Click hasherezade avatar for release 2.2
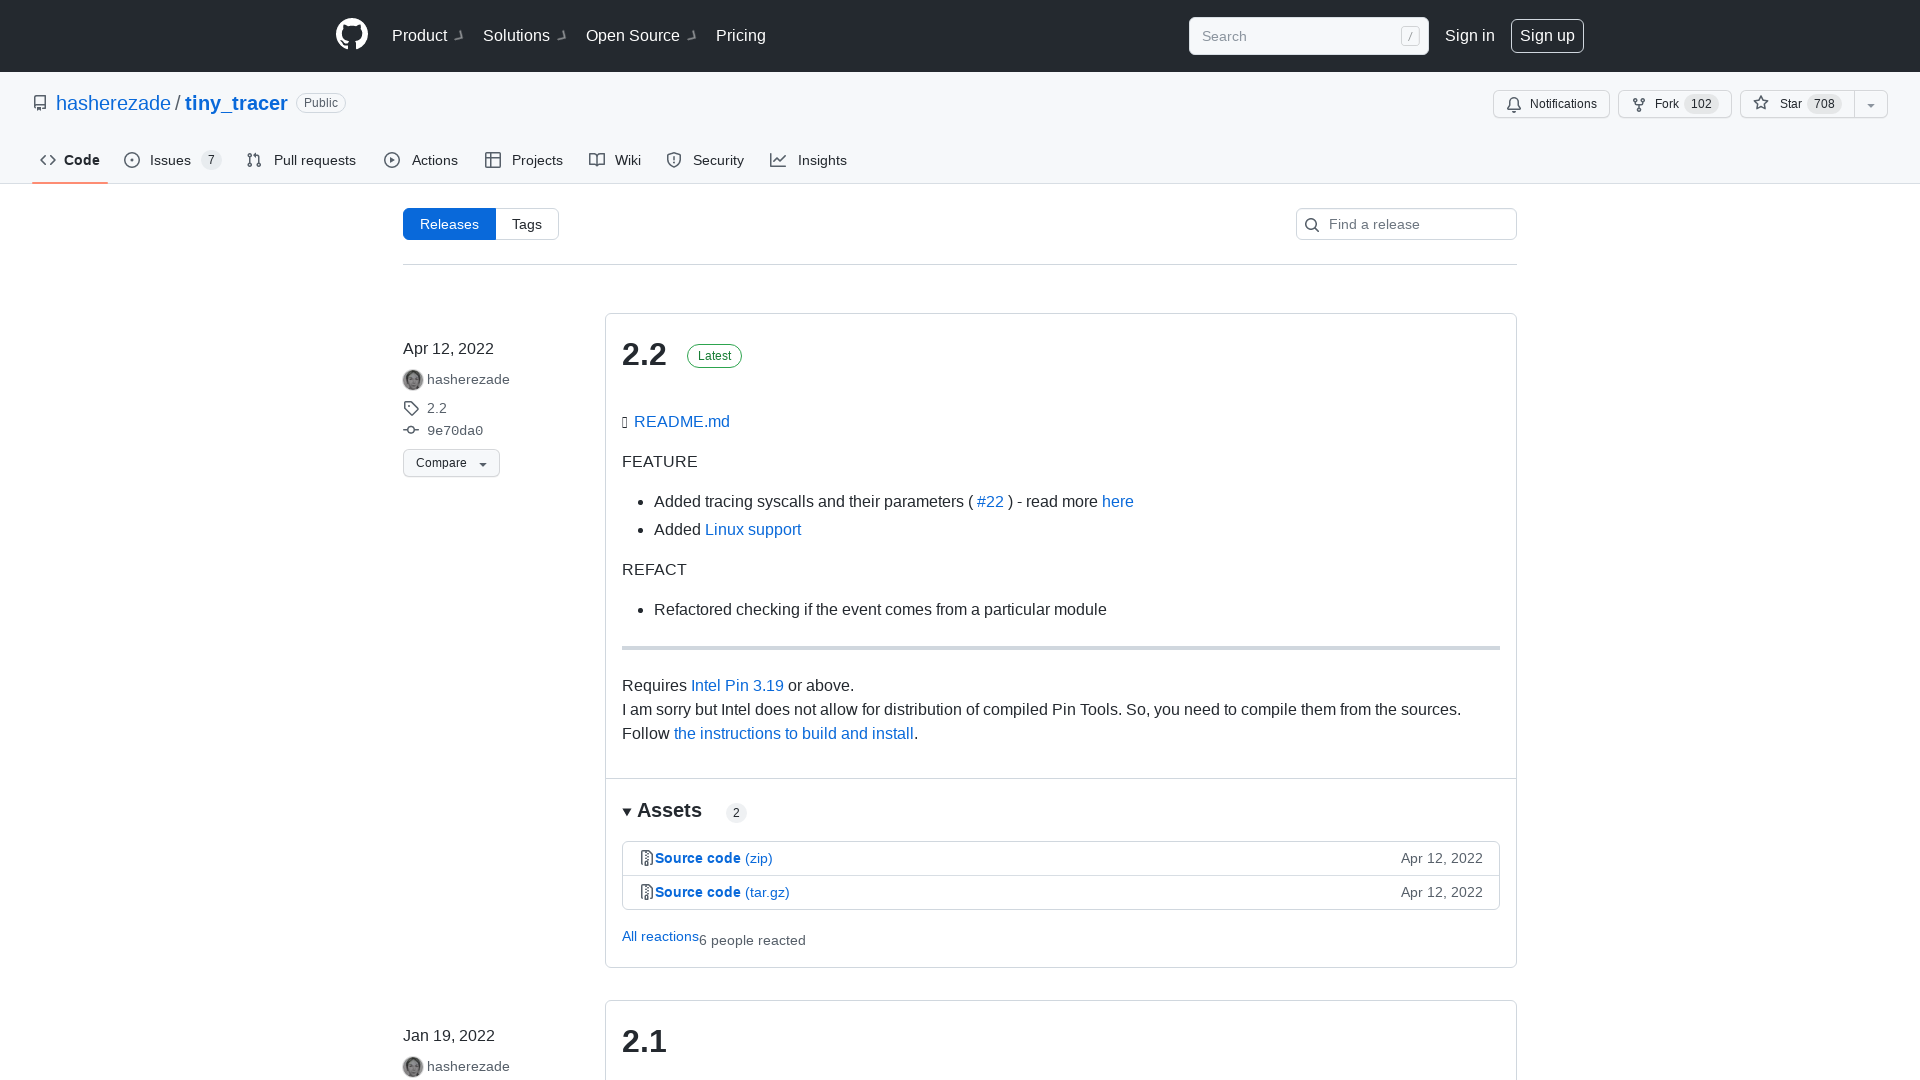Viewport: 1920px width, 1080px height. [x=413, y=380]
